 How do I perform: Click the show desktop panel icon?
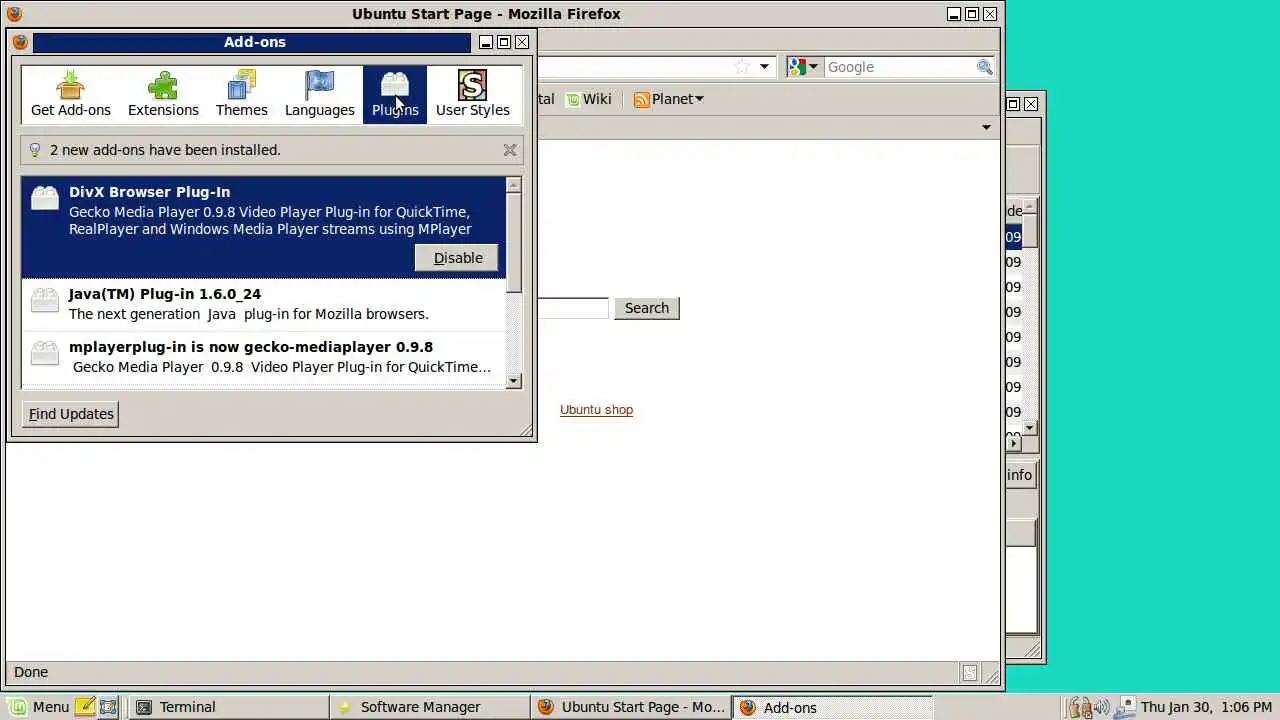108,707
